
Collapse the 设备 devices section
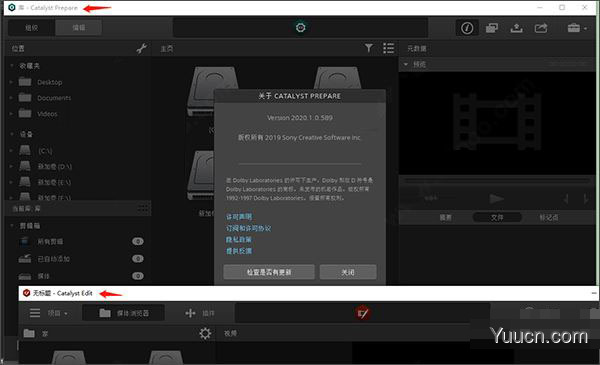[11, 134]
